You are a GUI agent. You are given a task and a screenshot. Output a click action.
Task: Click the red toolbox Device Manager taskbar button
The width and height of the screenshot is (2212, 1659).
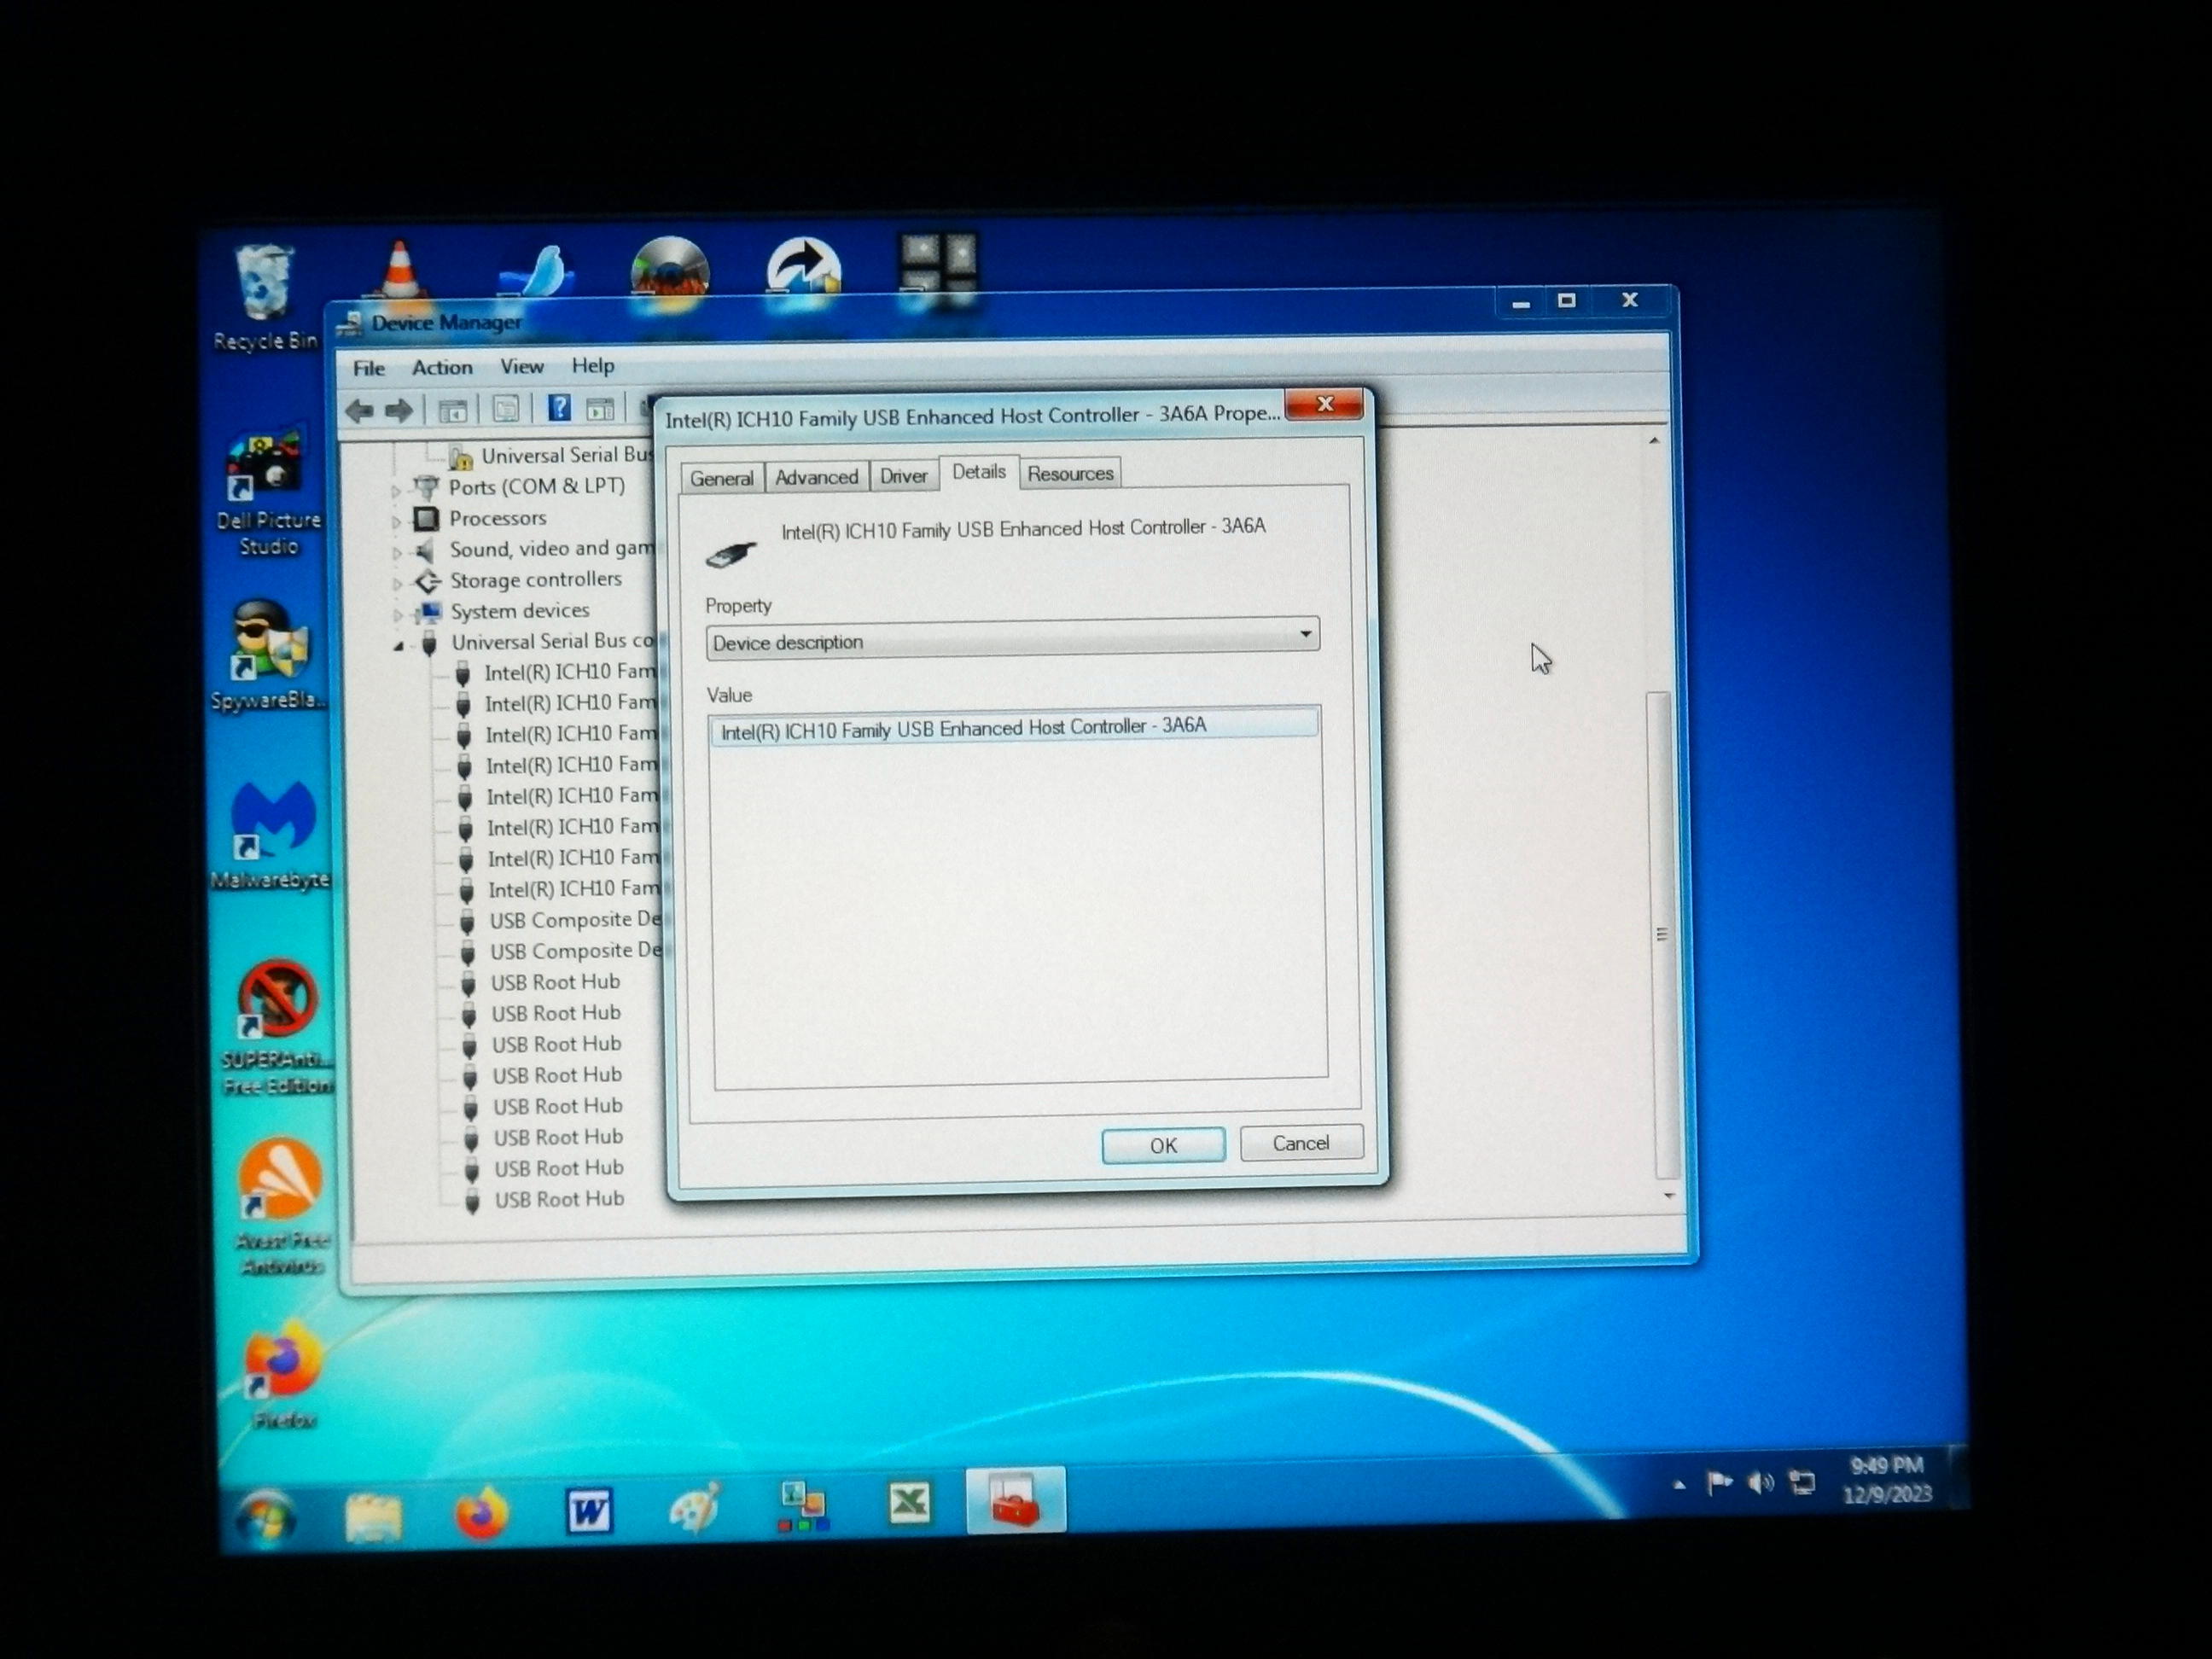click(1016, 1499)
